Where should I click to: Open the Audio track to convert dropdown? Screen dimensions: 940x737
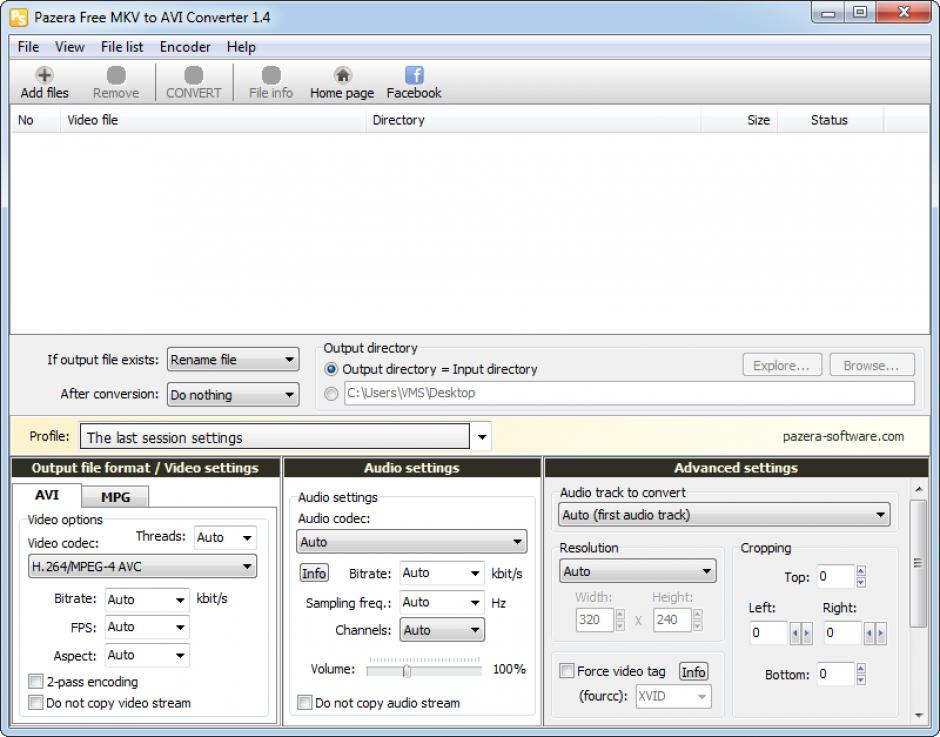click(724, 515)
